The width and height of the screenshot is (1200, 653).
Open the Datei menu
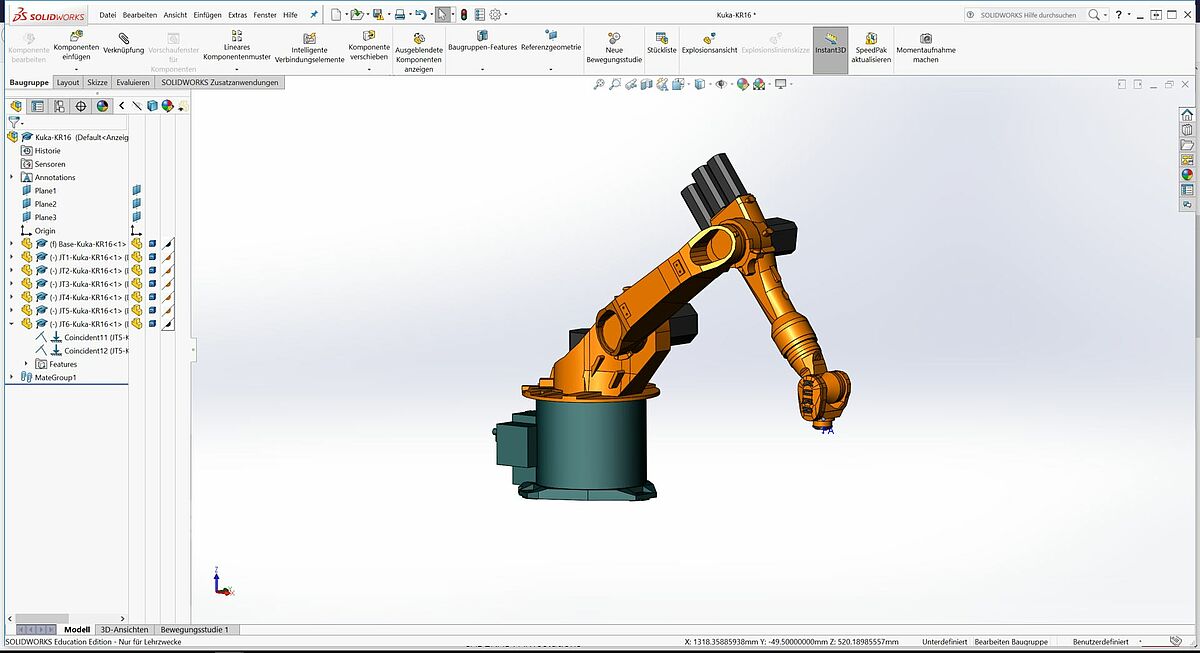108,15
